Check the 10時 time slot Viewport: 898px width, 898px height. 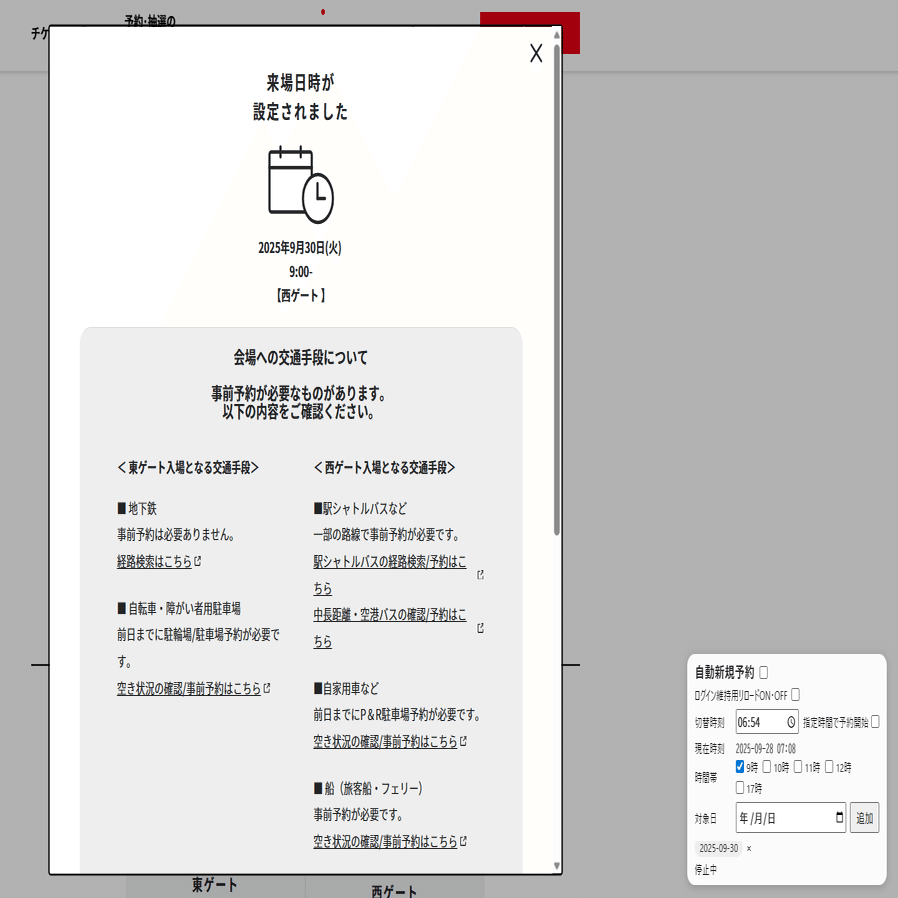tap(767, 767)
